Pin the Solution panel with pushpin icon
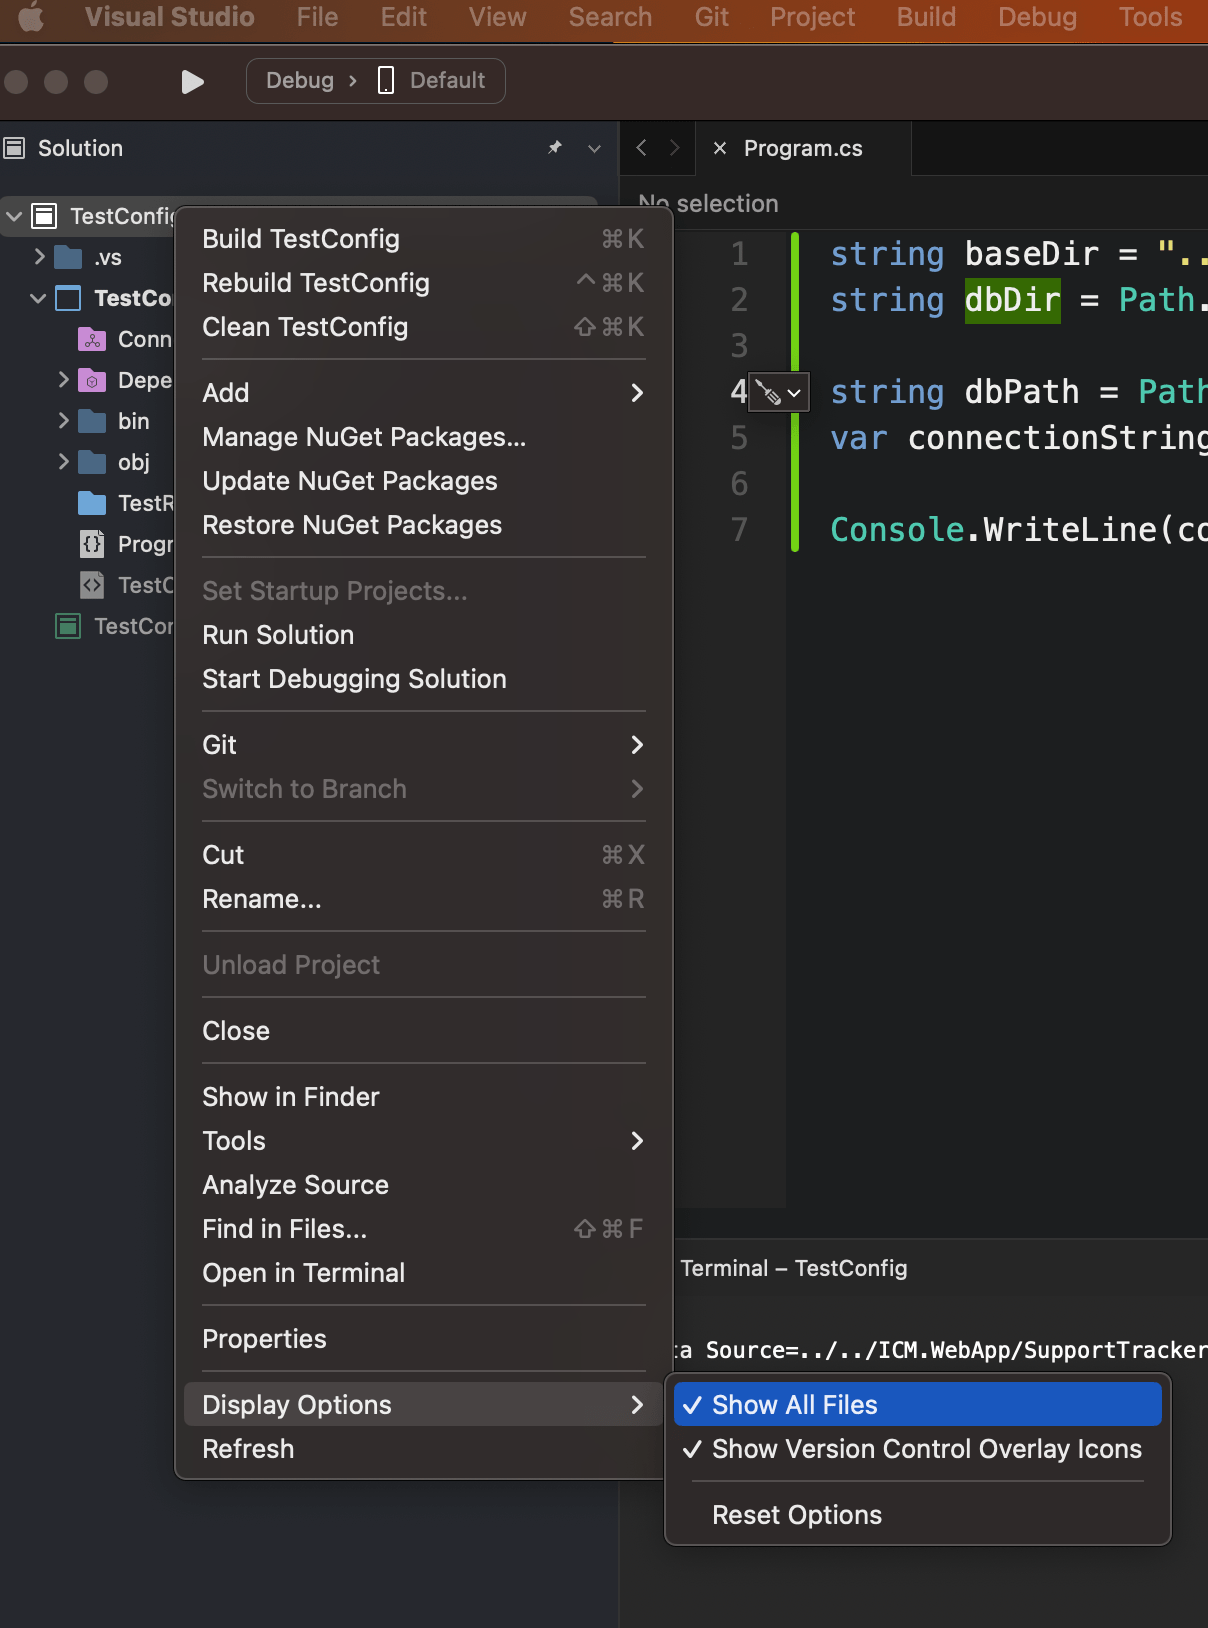 pyautogui.click(x=555, y=148)
